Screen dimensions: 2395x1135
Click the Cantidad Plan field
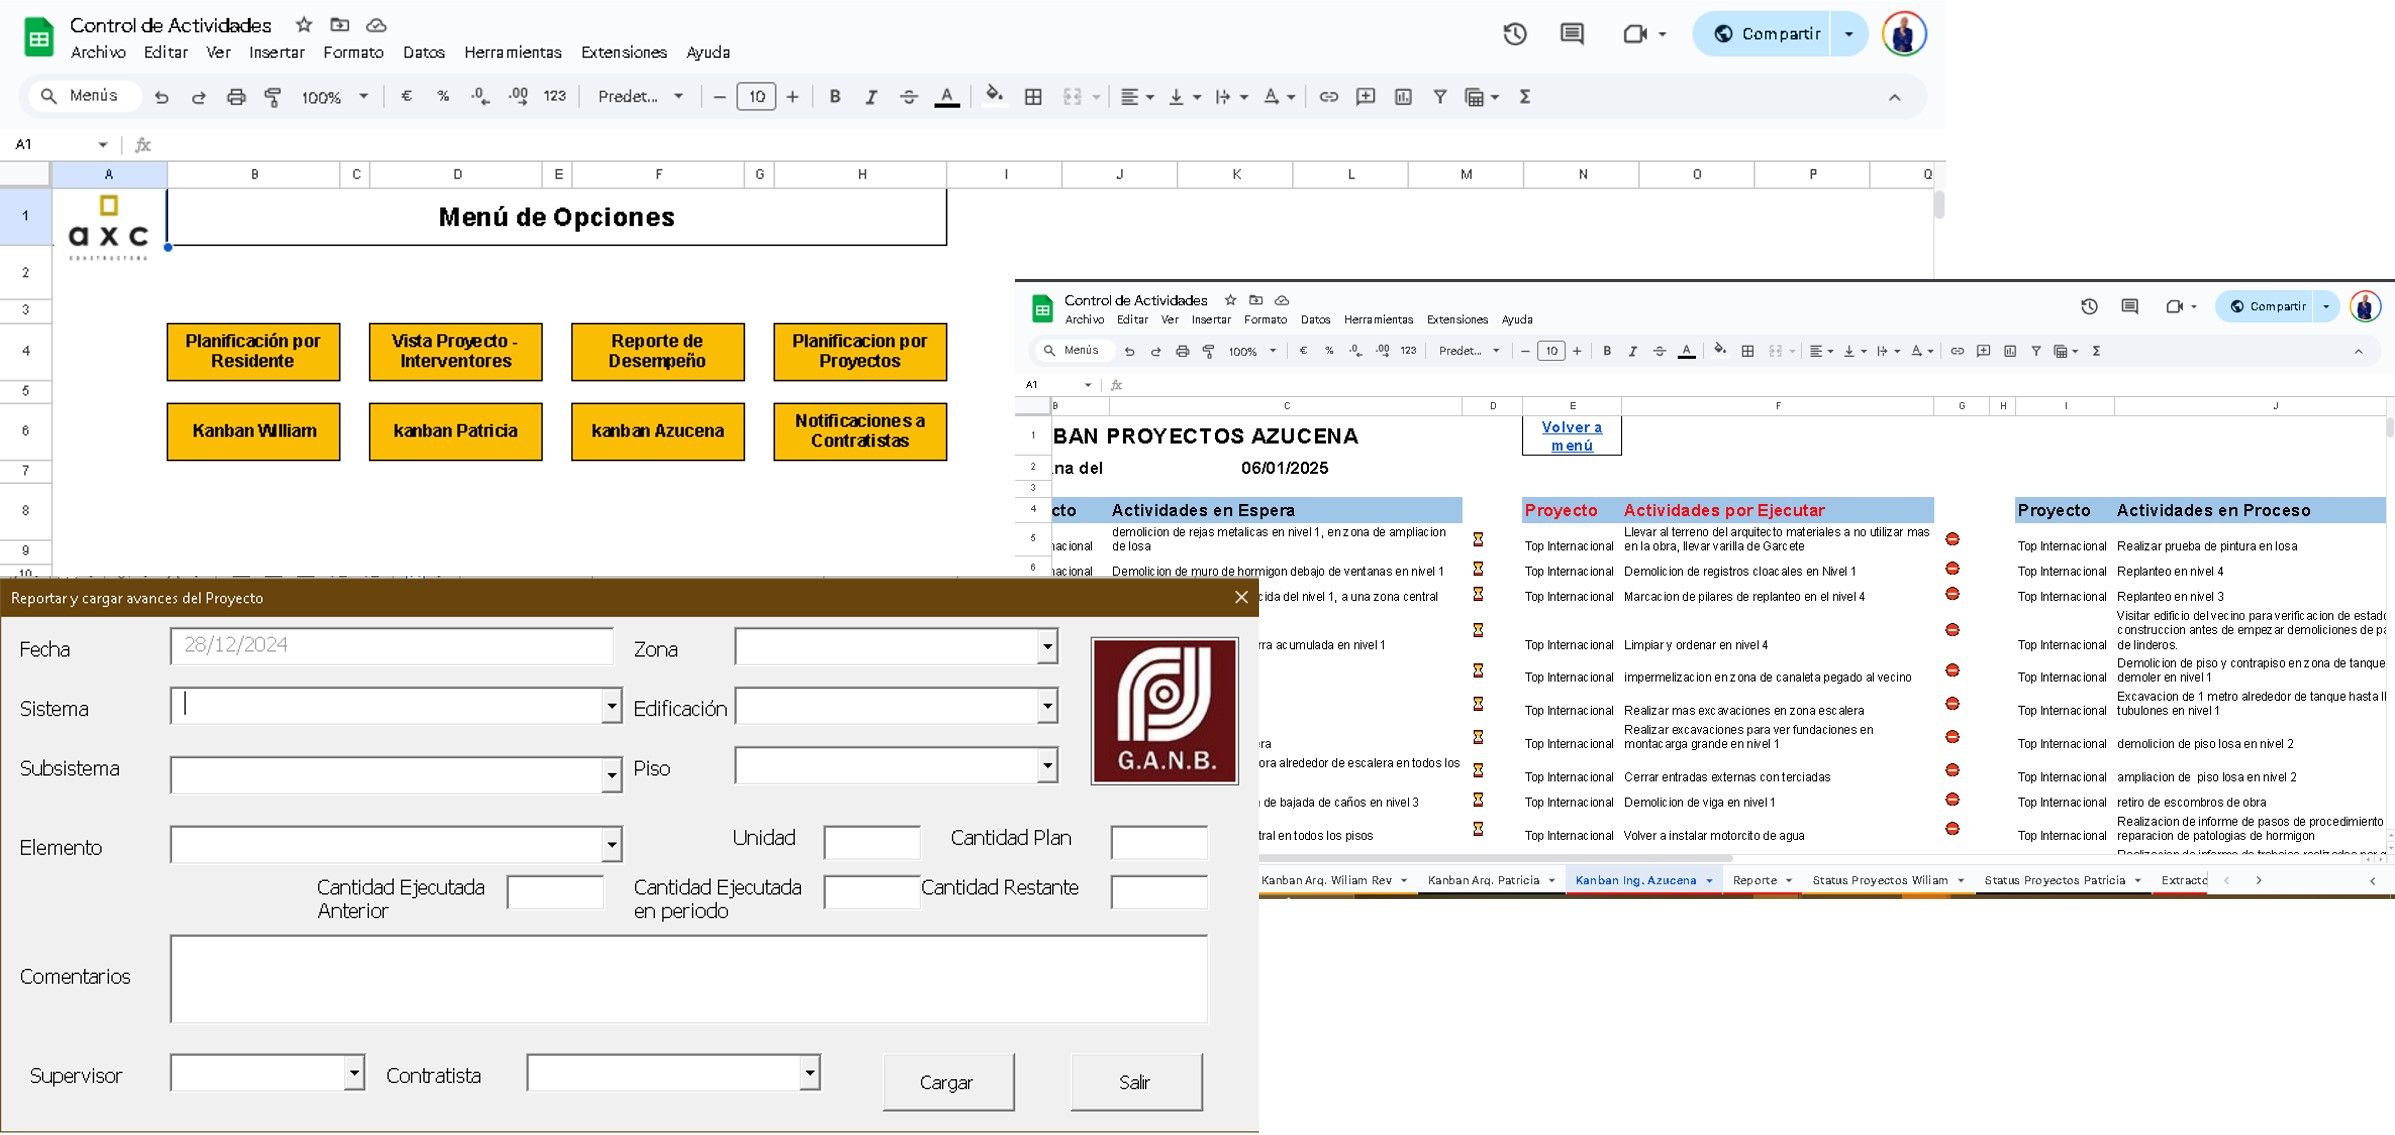coord(1158,842)
